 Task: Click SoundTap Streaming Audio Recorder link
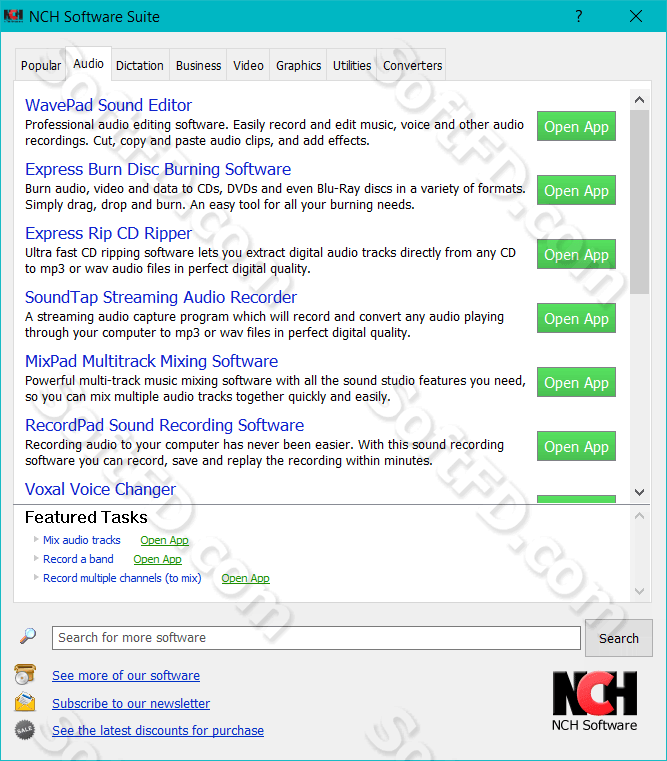[x=161, y=298]
